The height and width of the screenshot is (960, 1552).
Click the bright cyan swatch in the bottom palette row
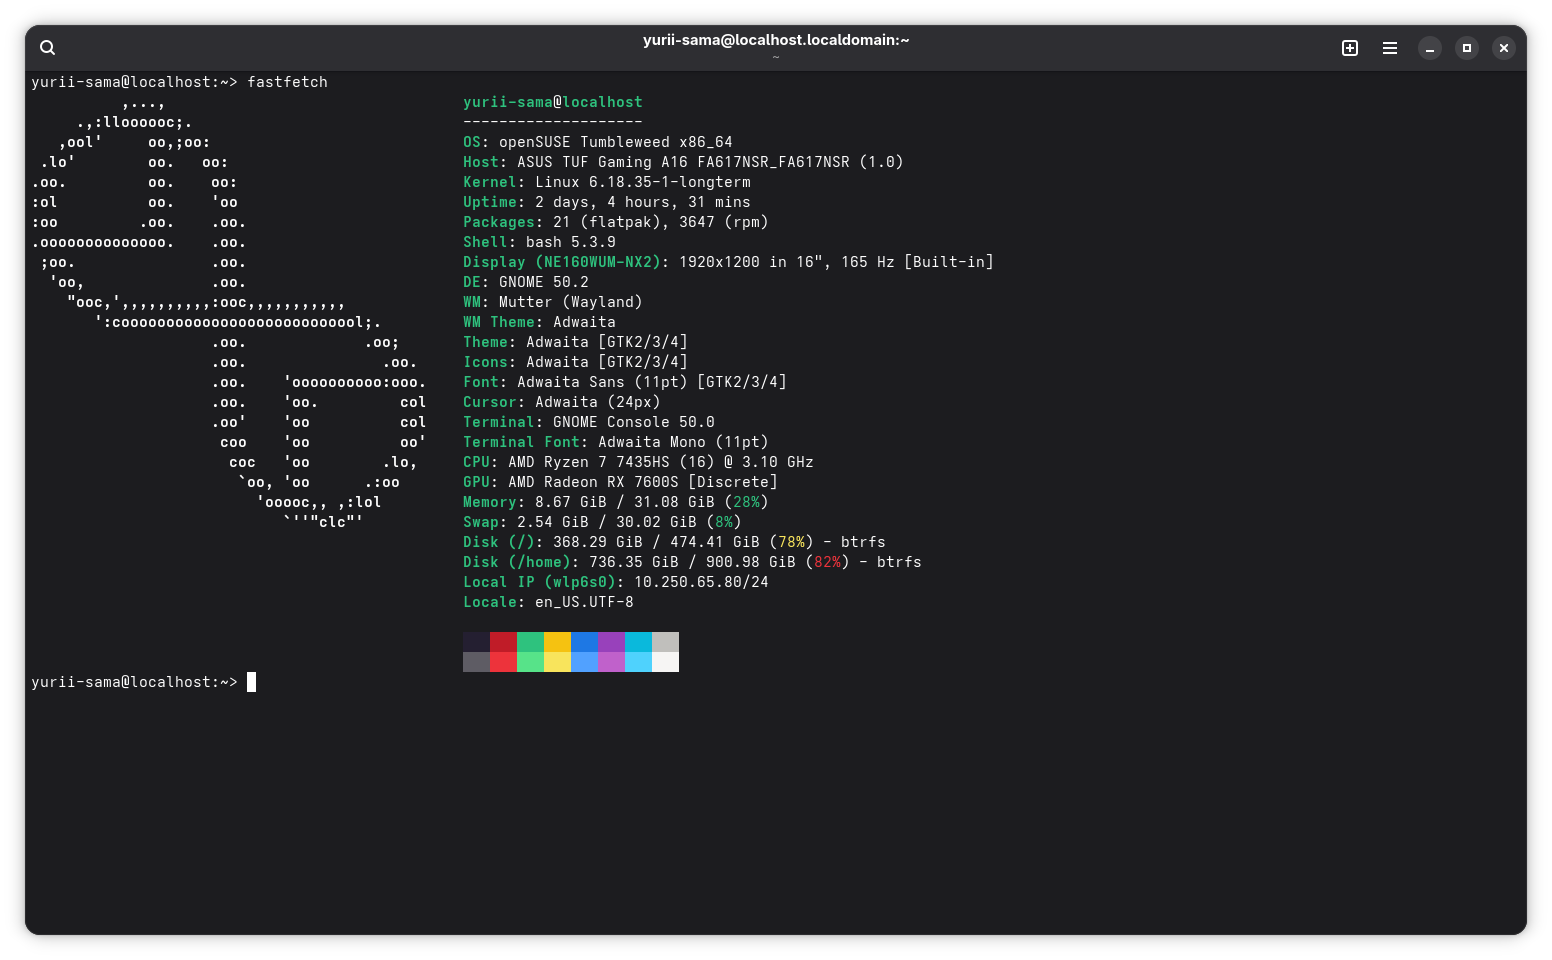point(638,662)
